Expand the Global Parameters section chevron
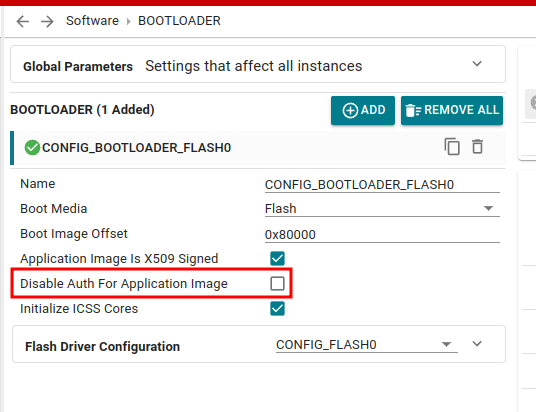536x412 pixels. pos(477,64)
